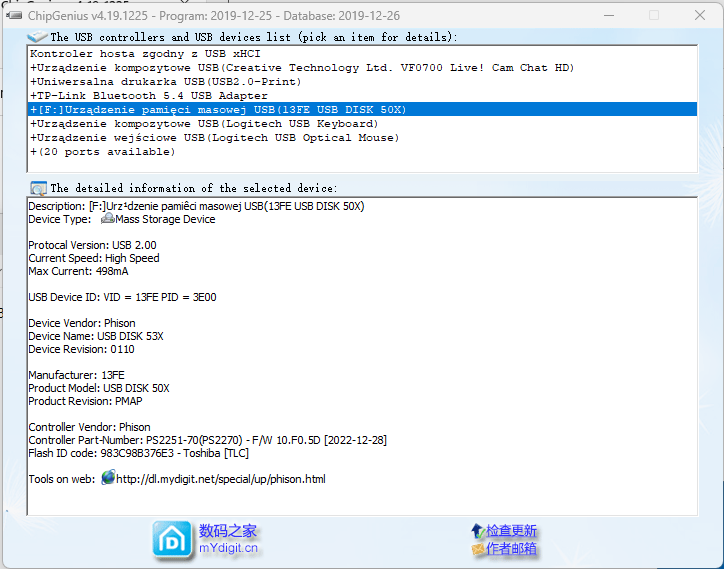Open the dl.mydigit.net phison tools link

tap(221, 479)
